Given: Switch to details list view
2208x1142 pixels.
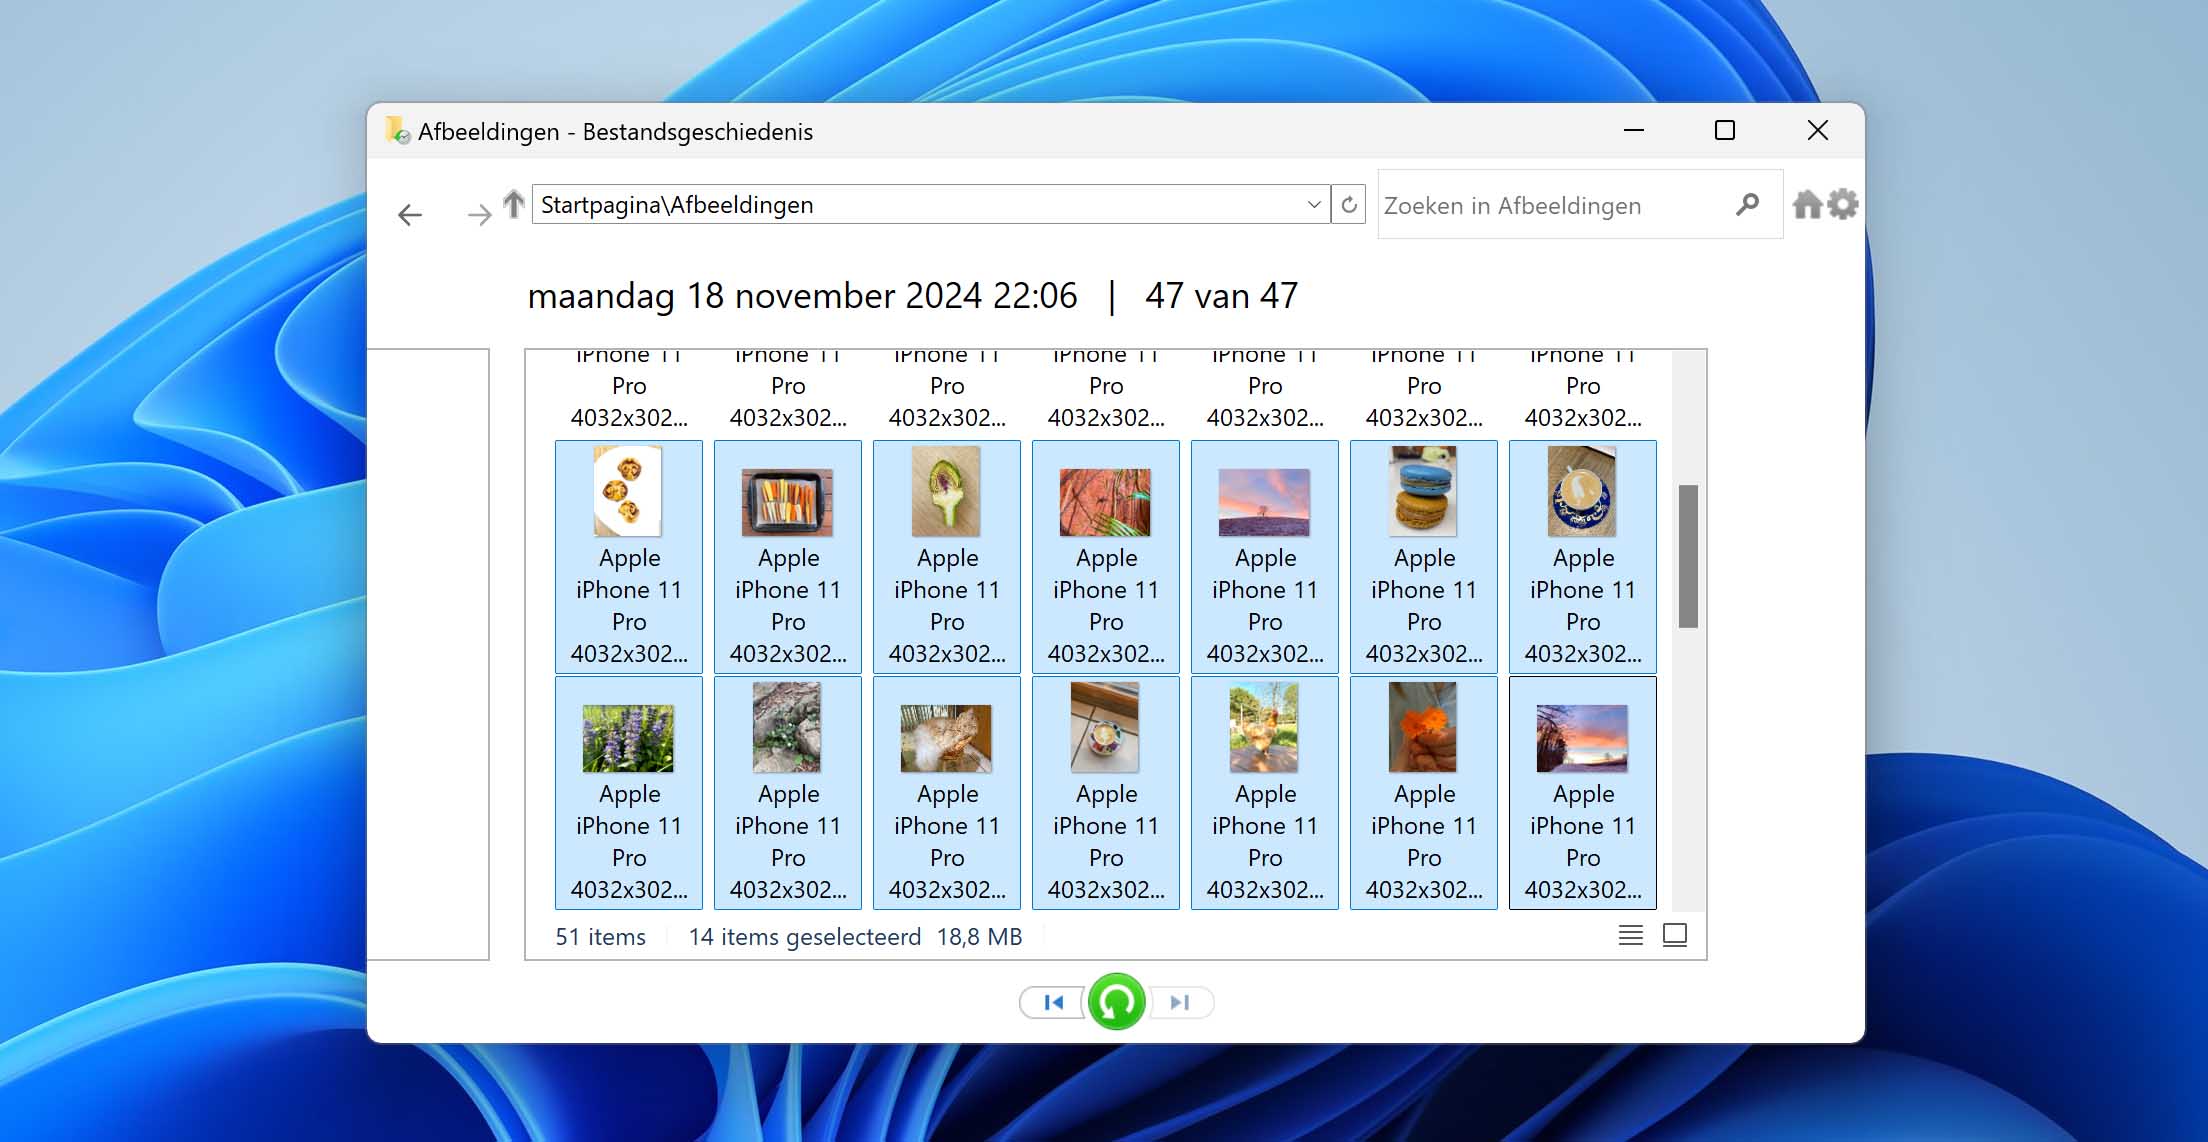Looking at the screenshot, I should coord(1631,935).
